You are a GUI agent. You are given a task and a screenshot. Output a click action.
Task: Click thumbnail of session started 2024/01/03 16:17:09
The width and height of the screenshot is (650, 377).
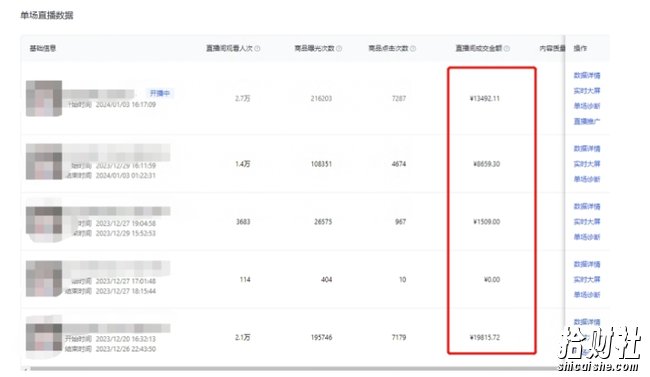(x=44, y=98)
